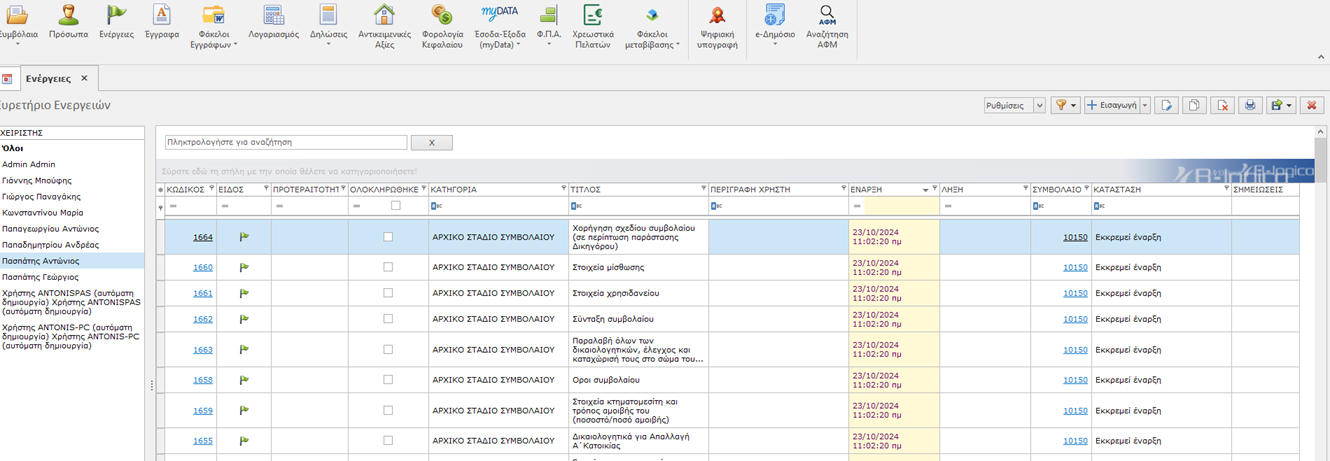Open action code 1662 link
The image size is (1330, 461).
tap(203, 319)
